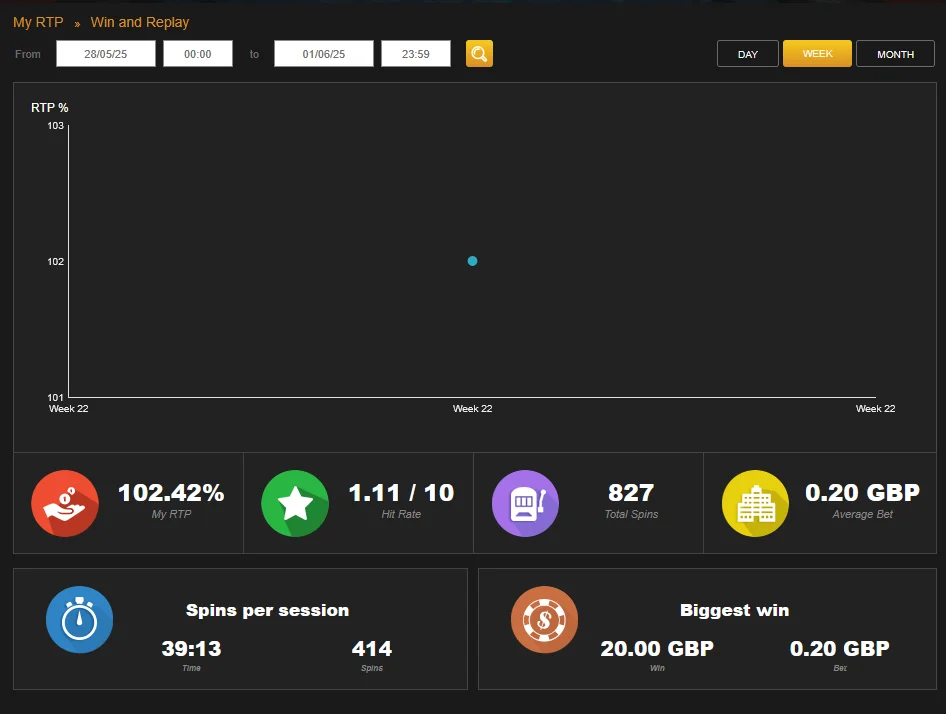Click the 414 spins value
This screenshot has height=714, width=946.
click(x=372, y=649)
